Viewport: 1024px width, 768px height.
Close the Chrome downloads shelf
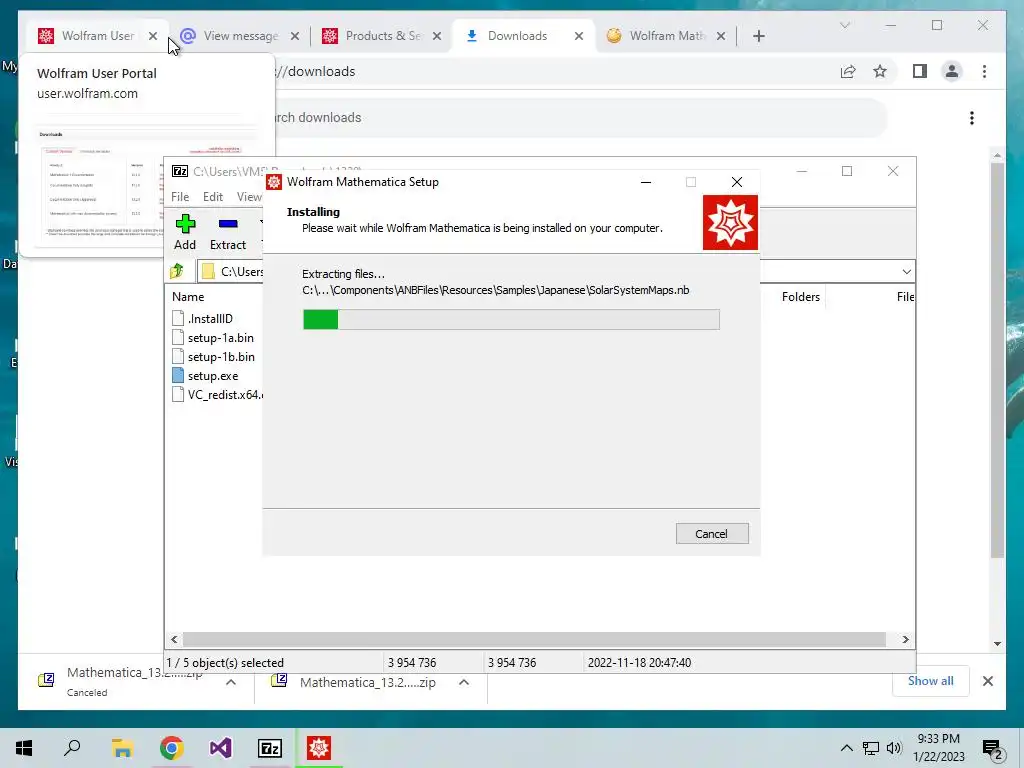click(988, 681)
